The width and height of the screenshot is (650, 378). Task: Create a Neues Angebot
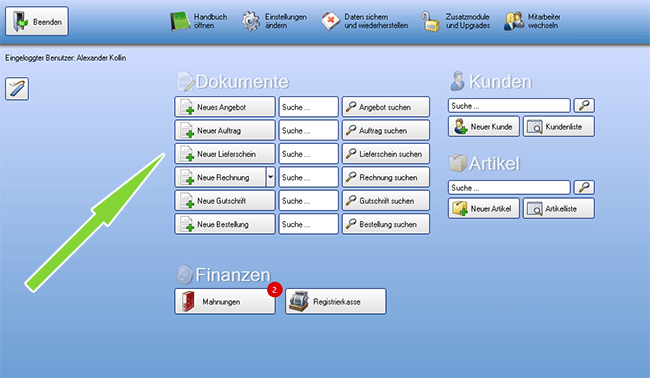225,107
